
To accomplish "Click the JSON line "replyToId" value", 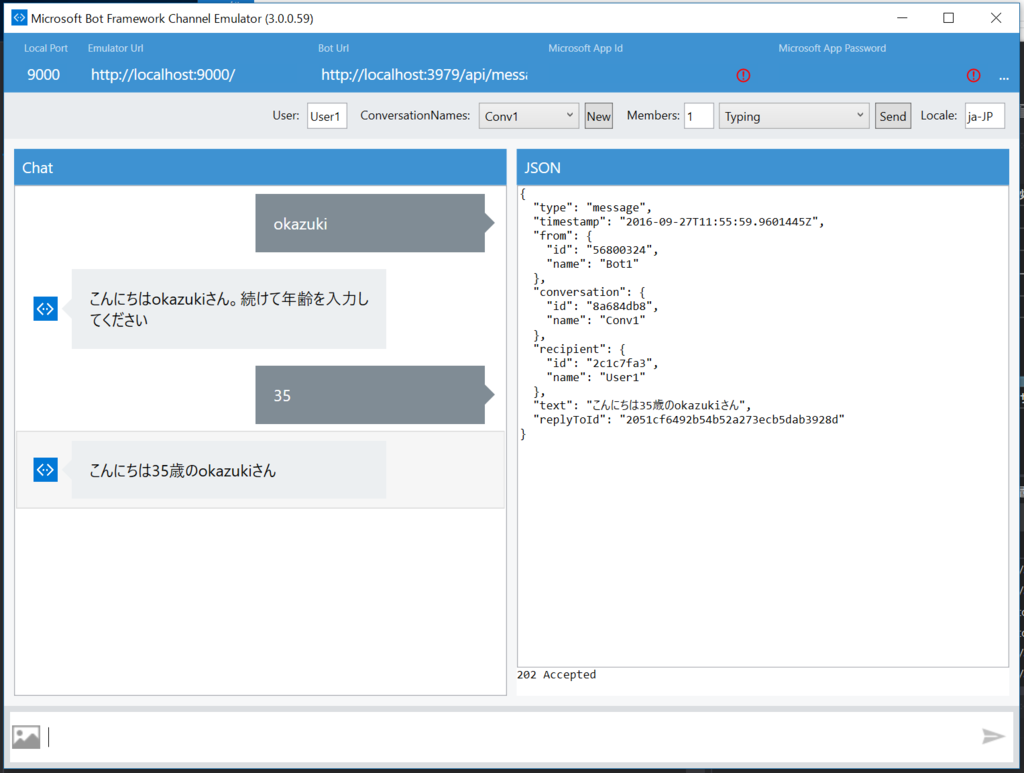I will coord(731,420).
